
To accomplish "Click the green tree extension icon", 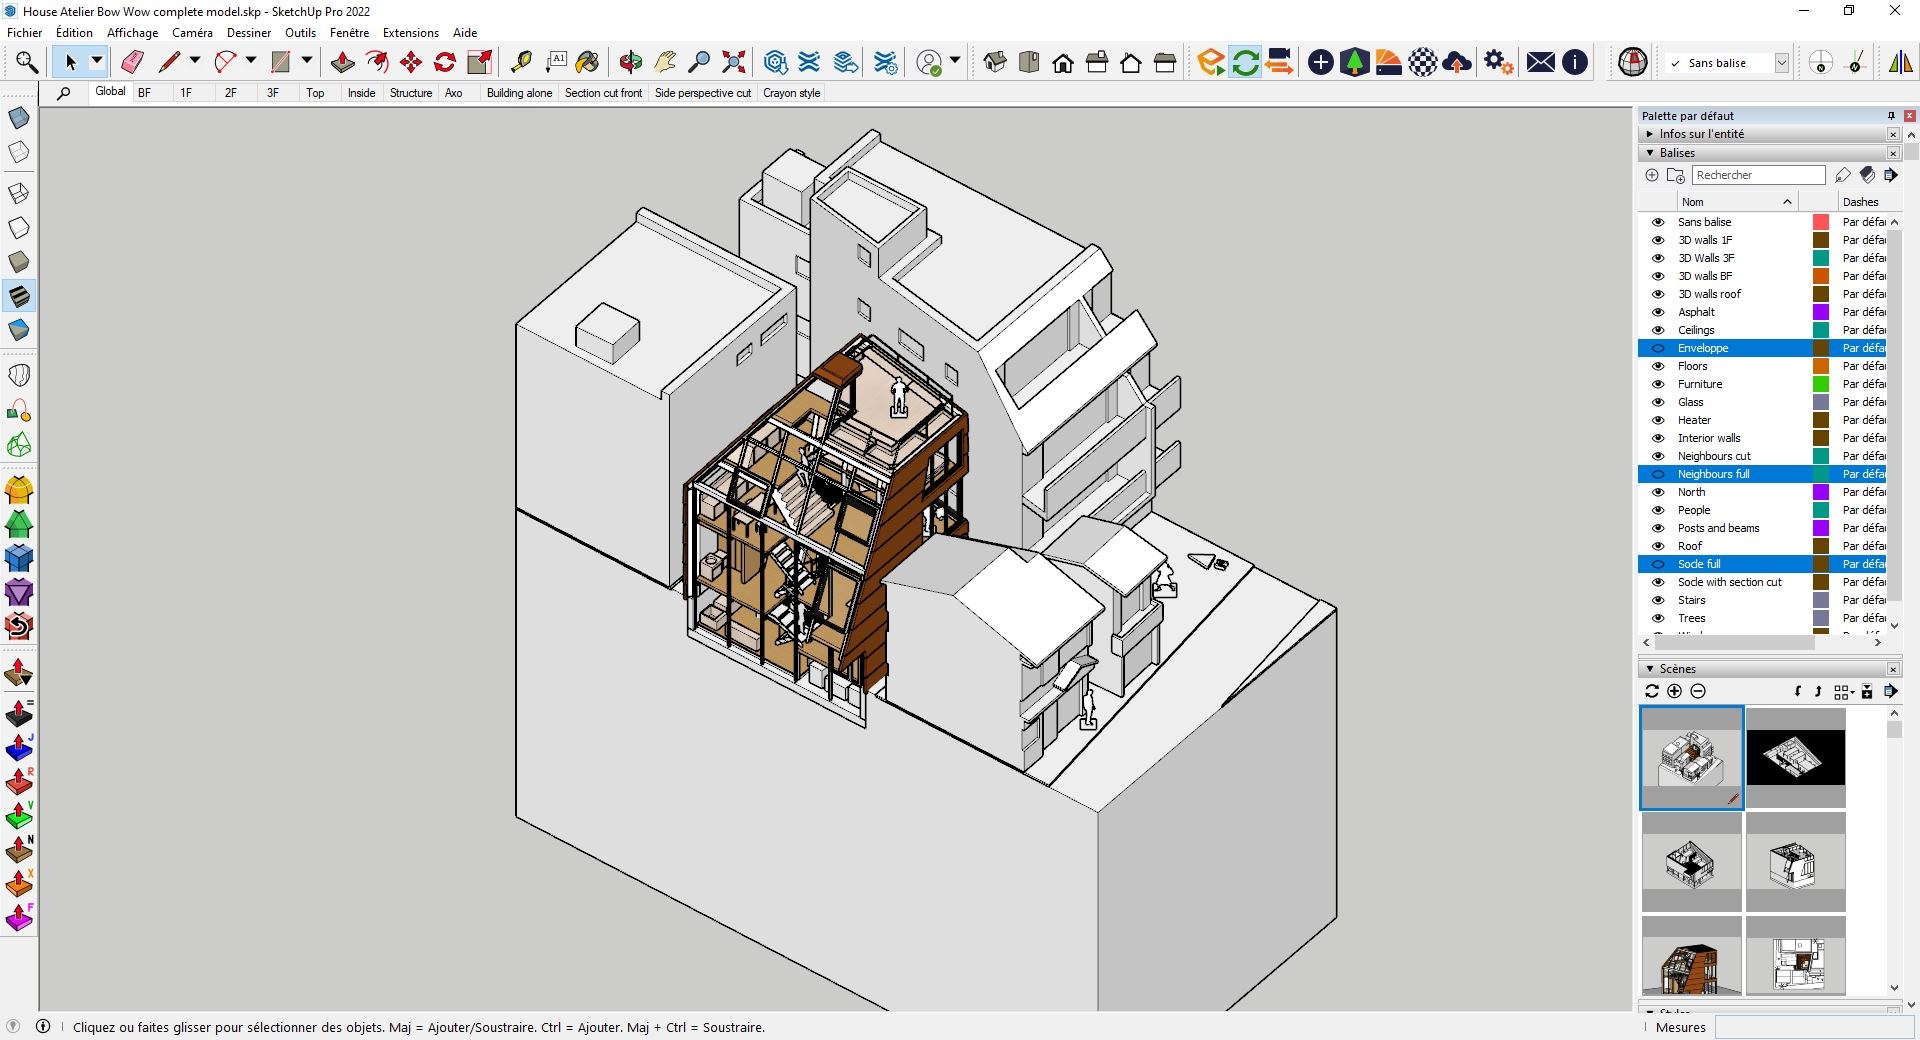I will point(1354,62).
